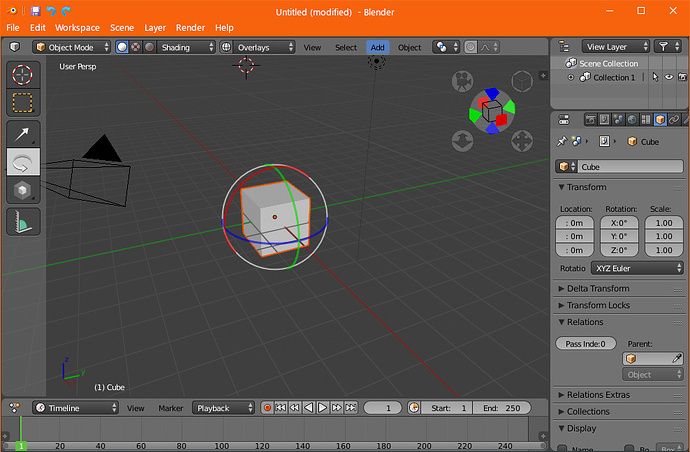Screen dimensions: 690x452
Task: Select the 3D Cursor tool
Action: pyautogui.click(x=22, y=74)
